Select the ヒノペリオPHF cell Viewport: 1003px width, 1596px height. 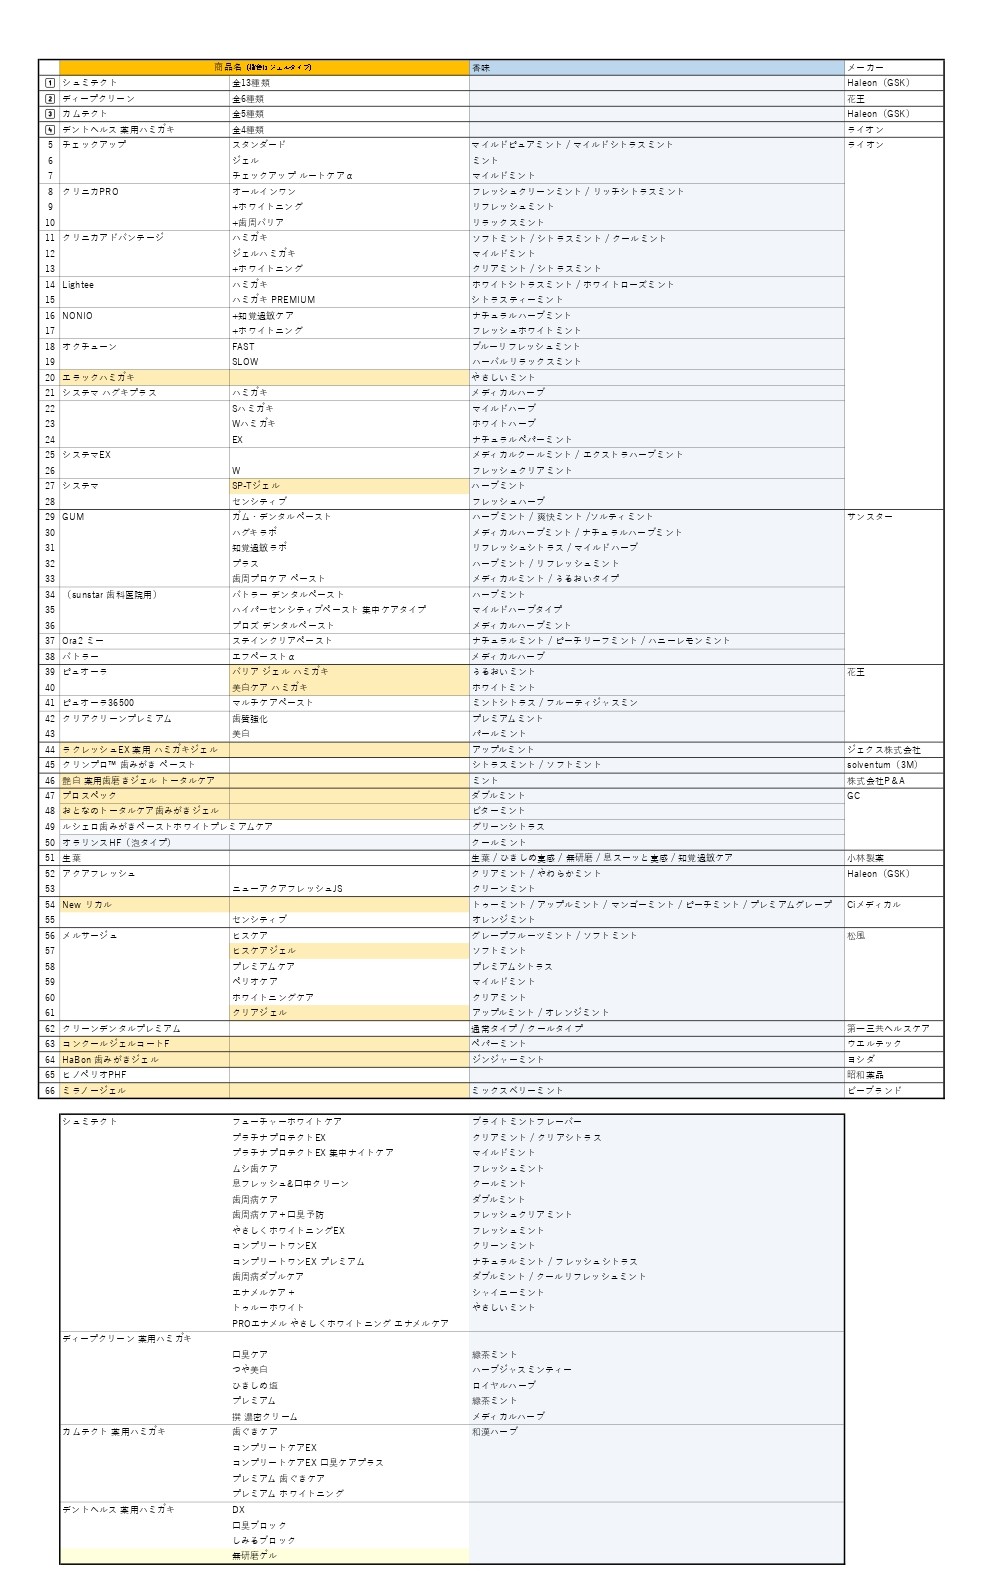coord(144,1075)
